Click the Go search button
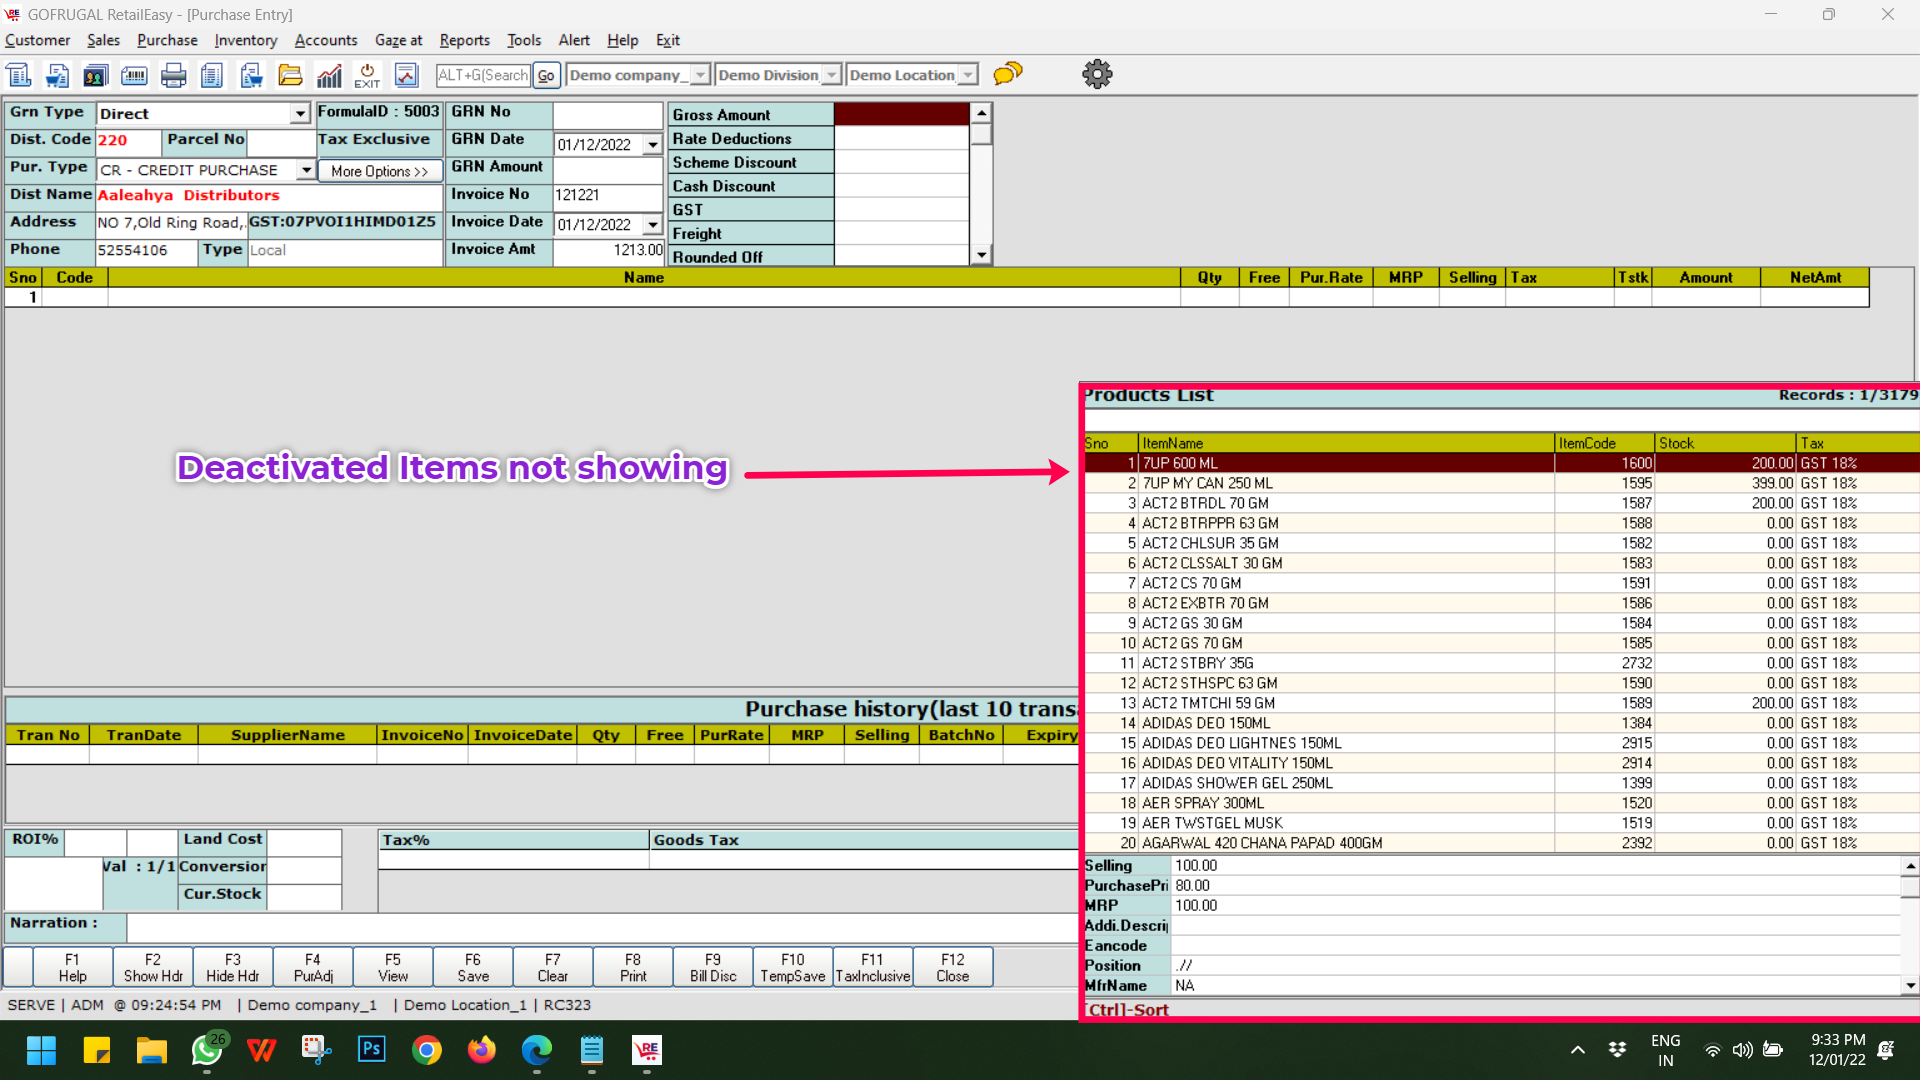 pyautogui.click(x=546, y=75)
